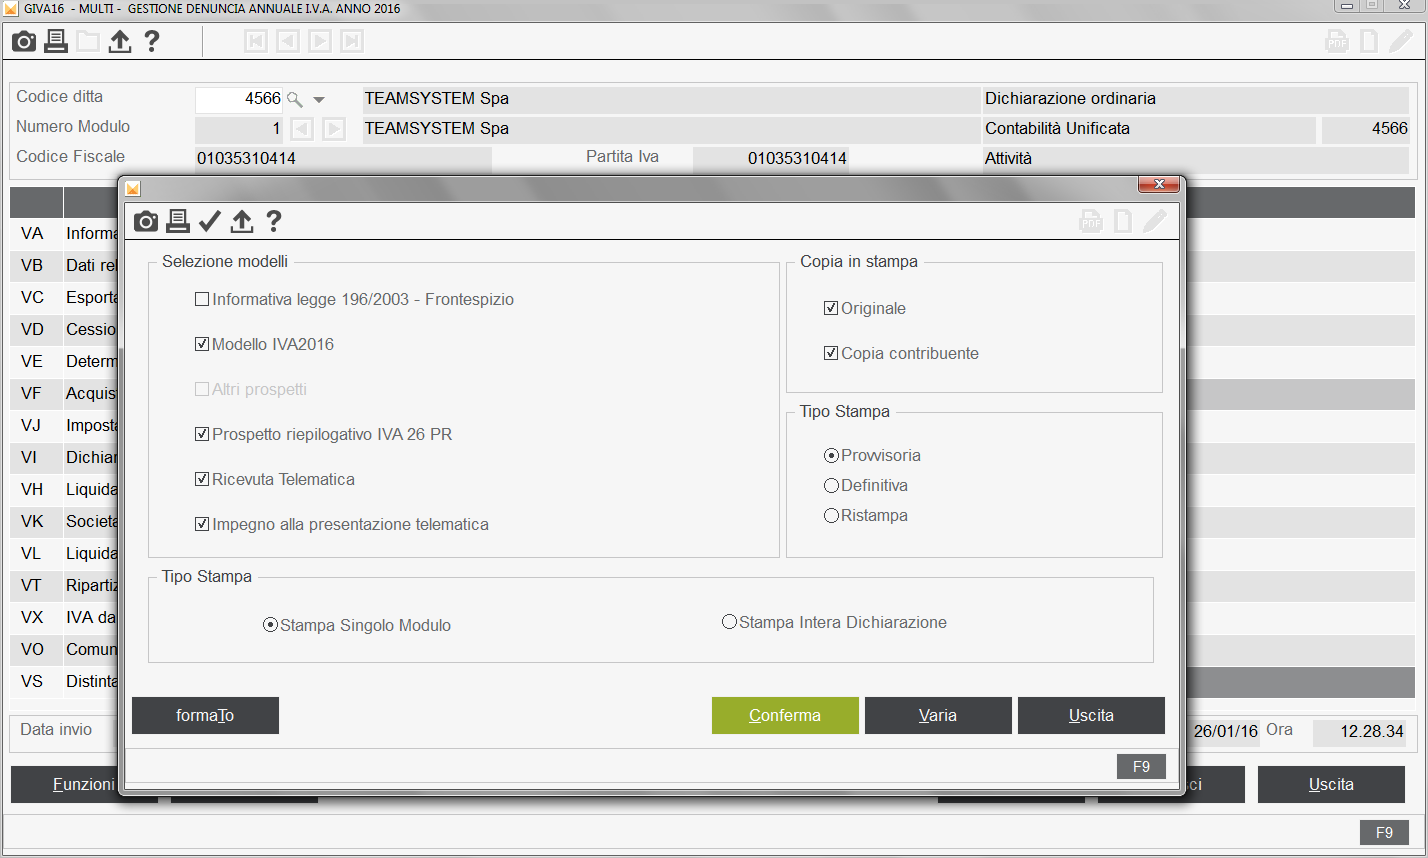Select the VH row in main list
1428x858 pixels.
coord(65,489)
